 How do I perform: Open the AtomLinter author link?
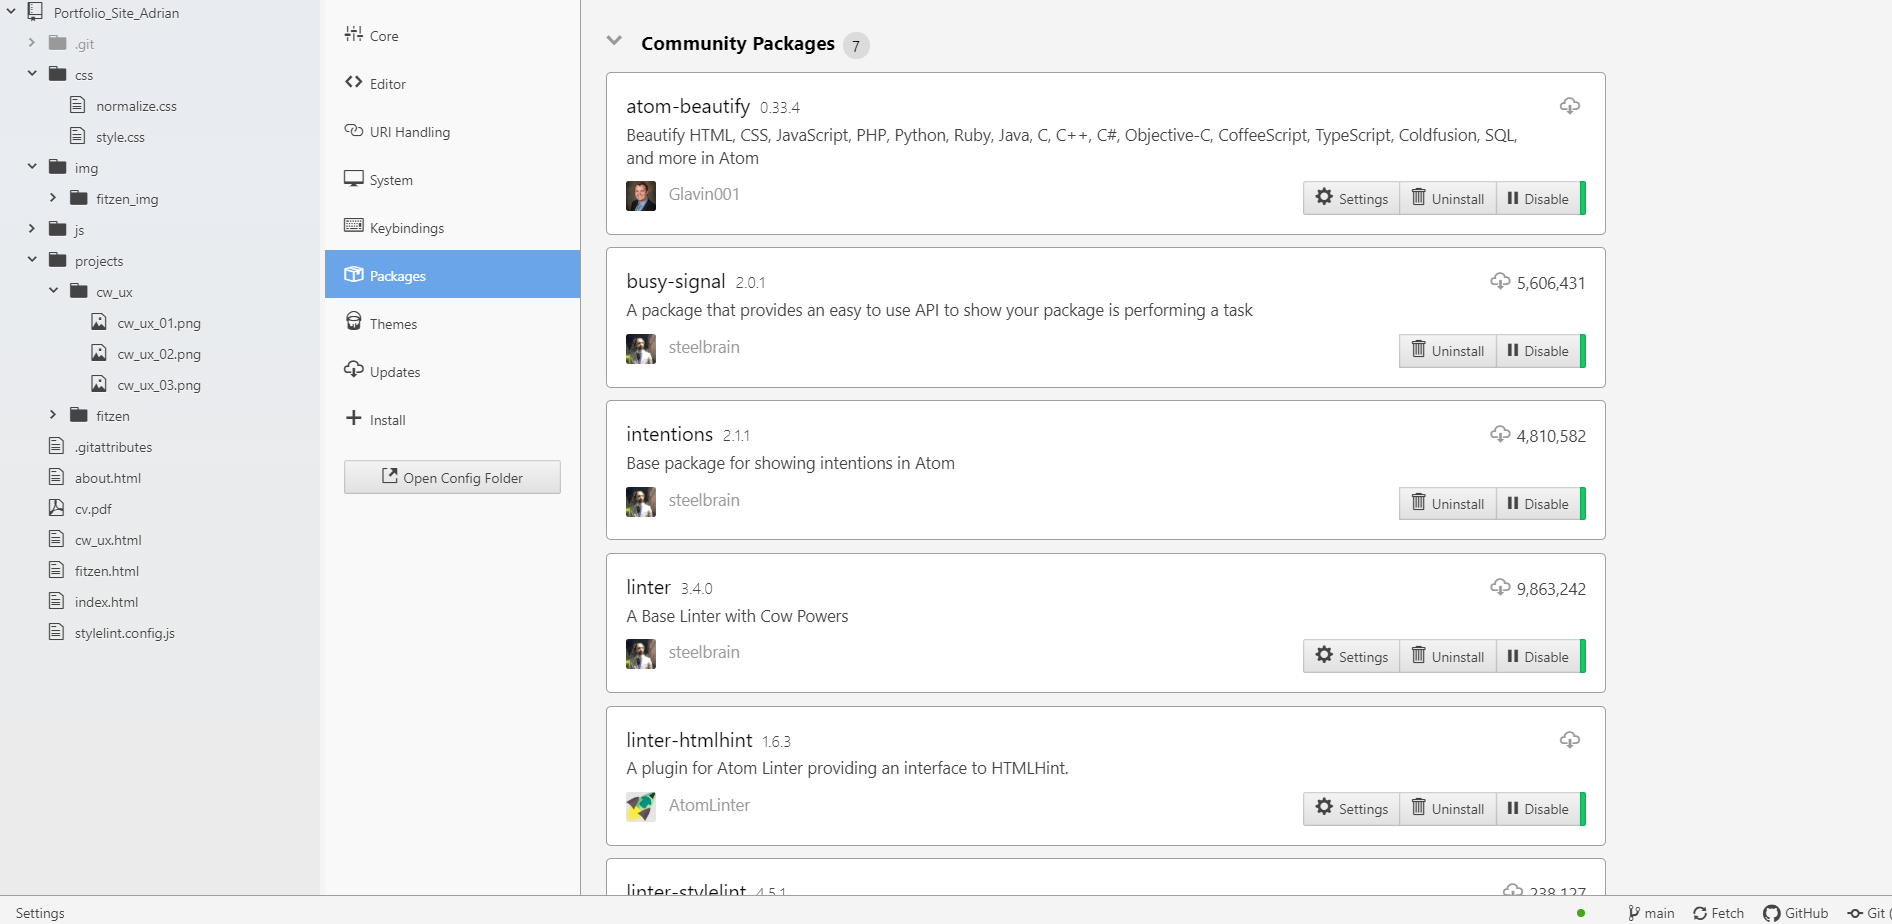tap(709, 805)
